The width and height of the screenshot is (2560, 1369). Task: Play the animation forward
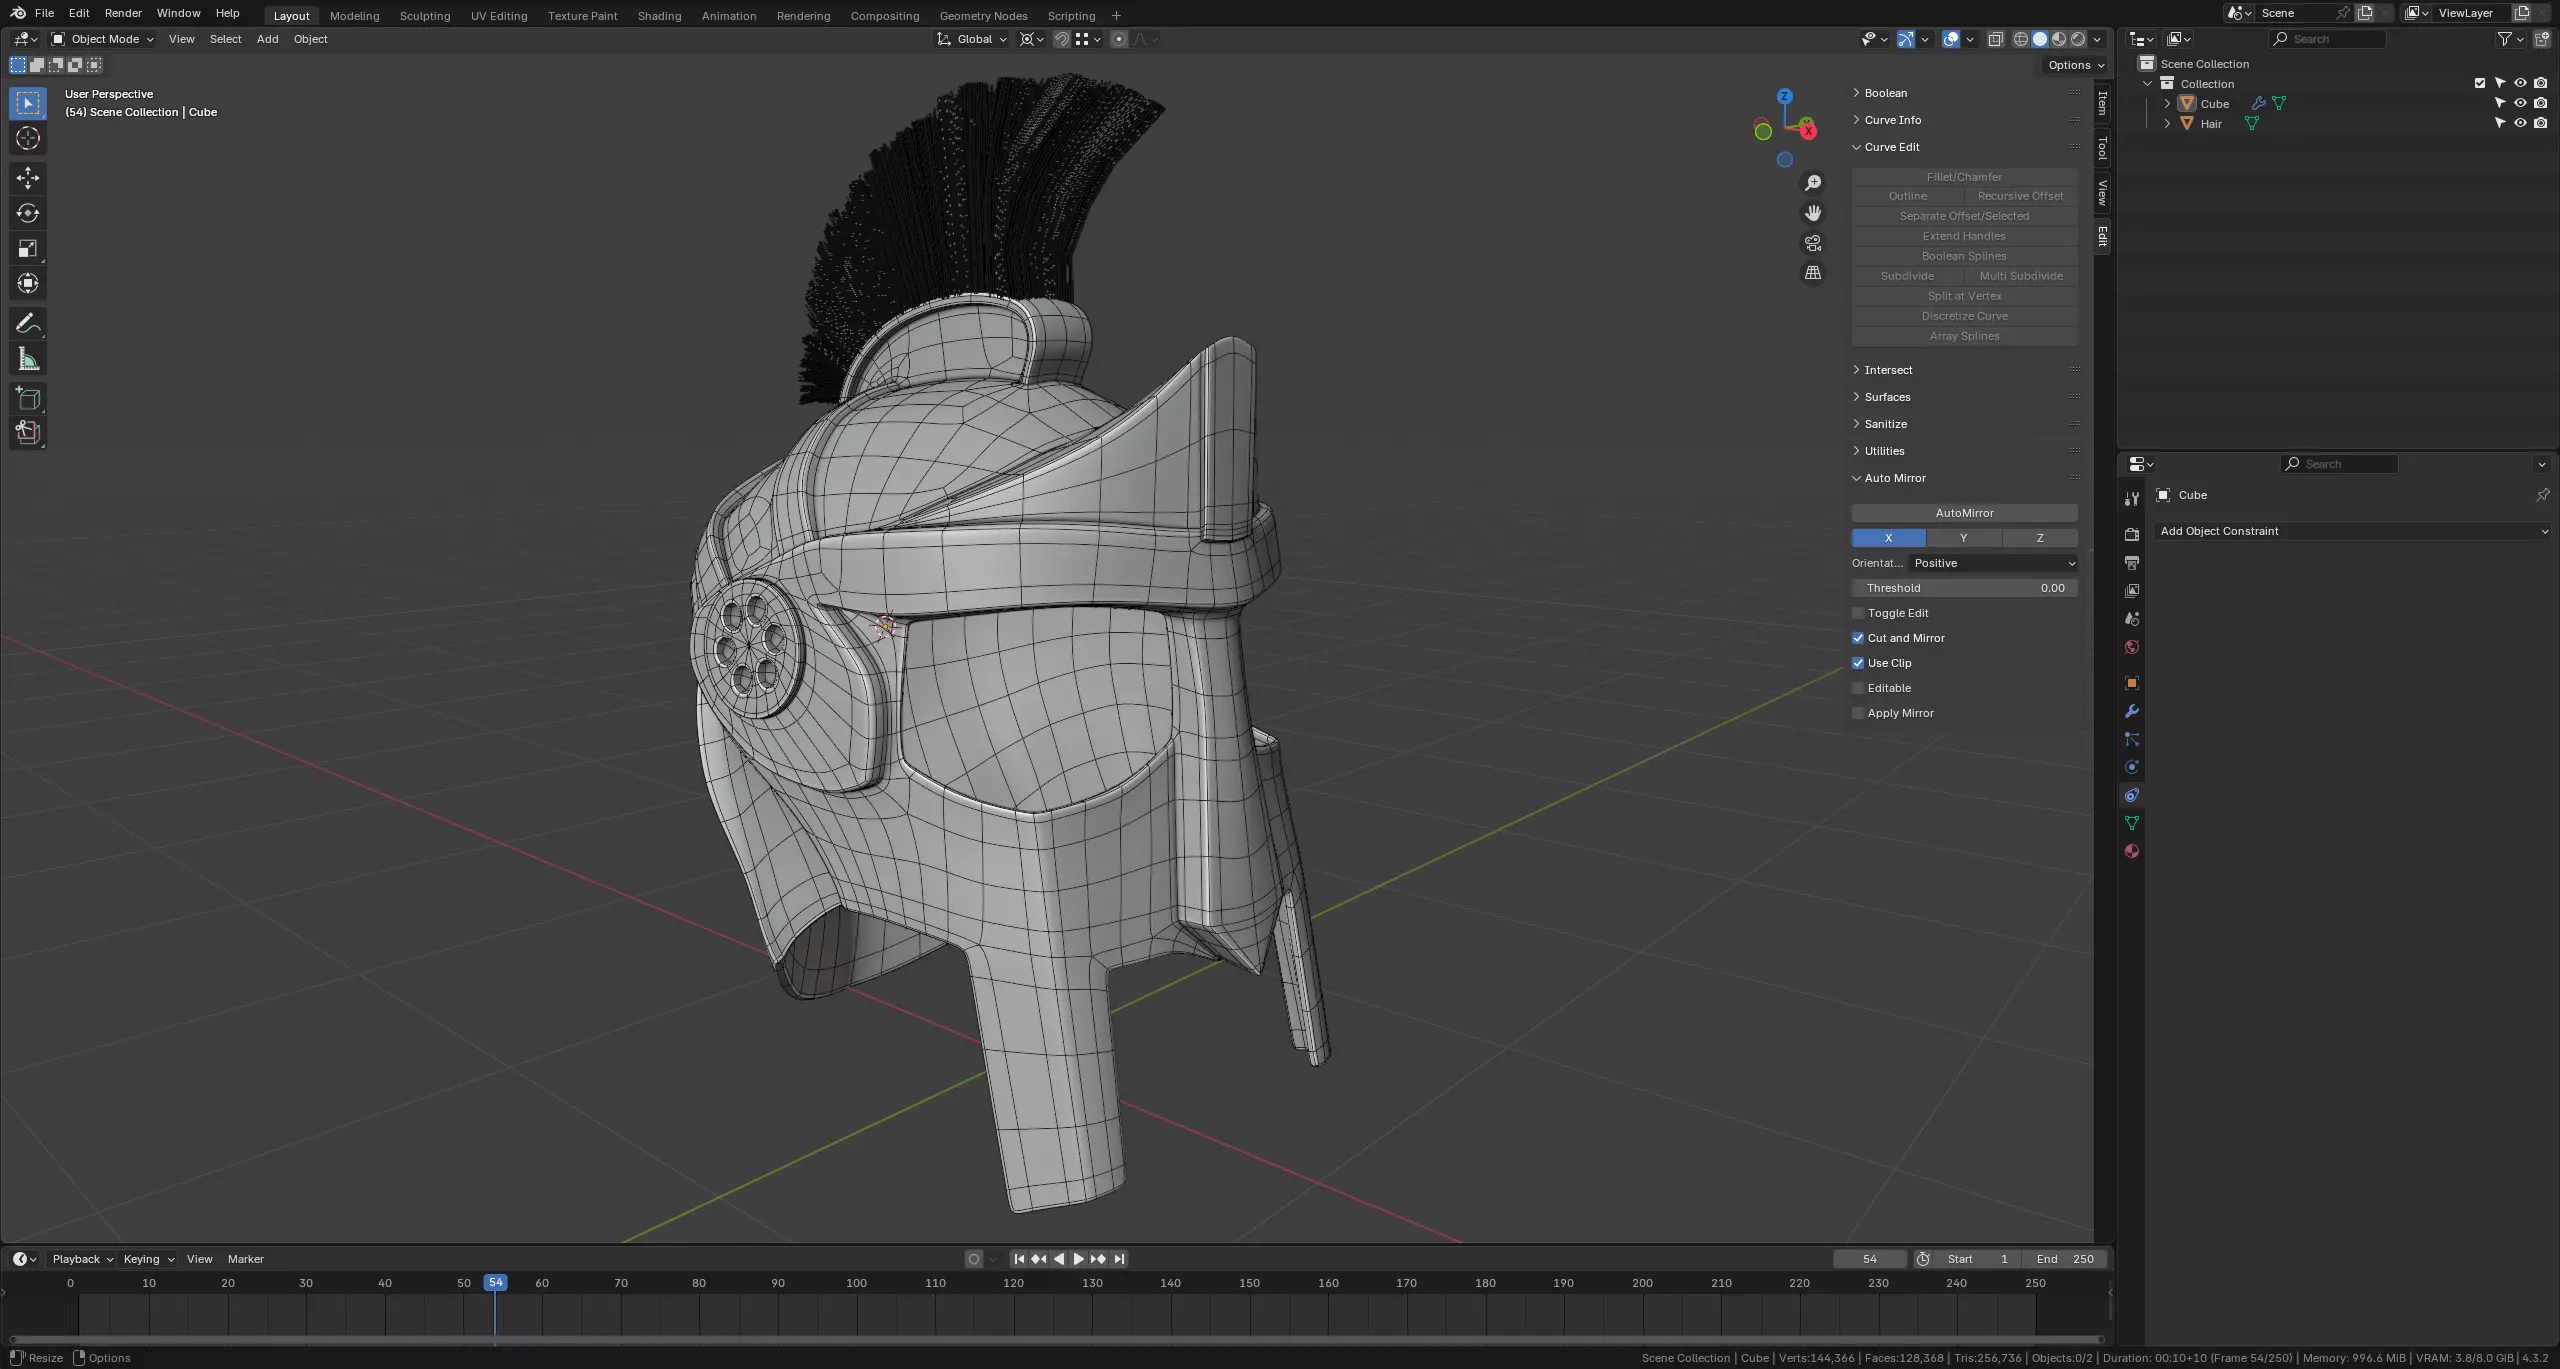click(1078, 1259)
